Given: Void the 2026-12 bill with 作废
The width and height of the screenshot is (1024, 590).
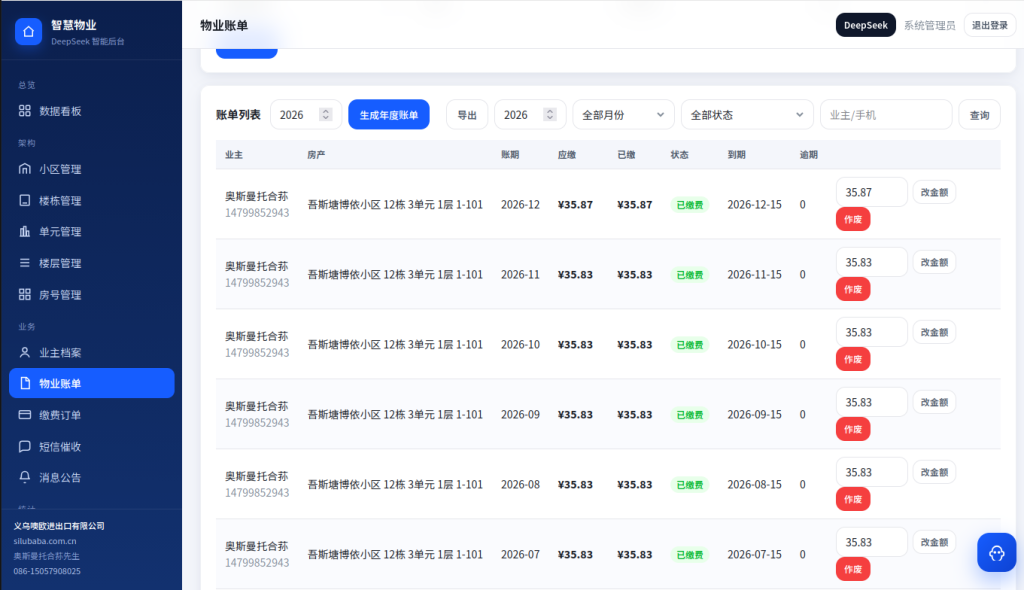Looking at the screenshot, I should tap(853, 219).
